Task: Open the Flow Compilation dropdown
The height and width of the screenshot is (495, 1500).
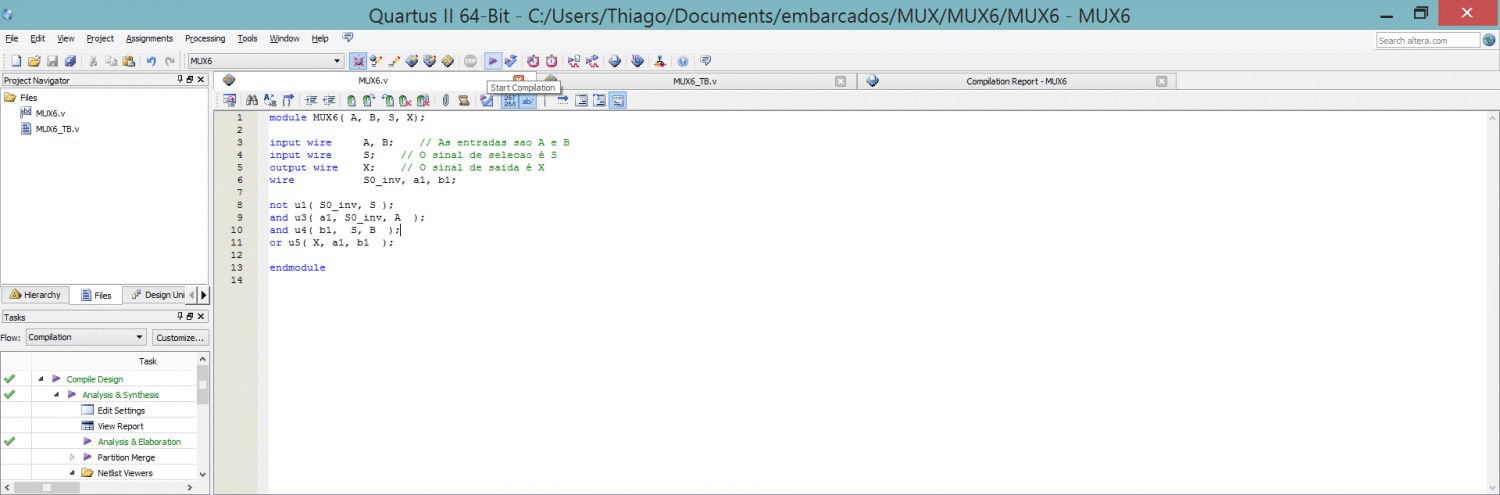Action: [x=86, y=337]
